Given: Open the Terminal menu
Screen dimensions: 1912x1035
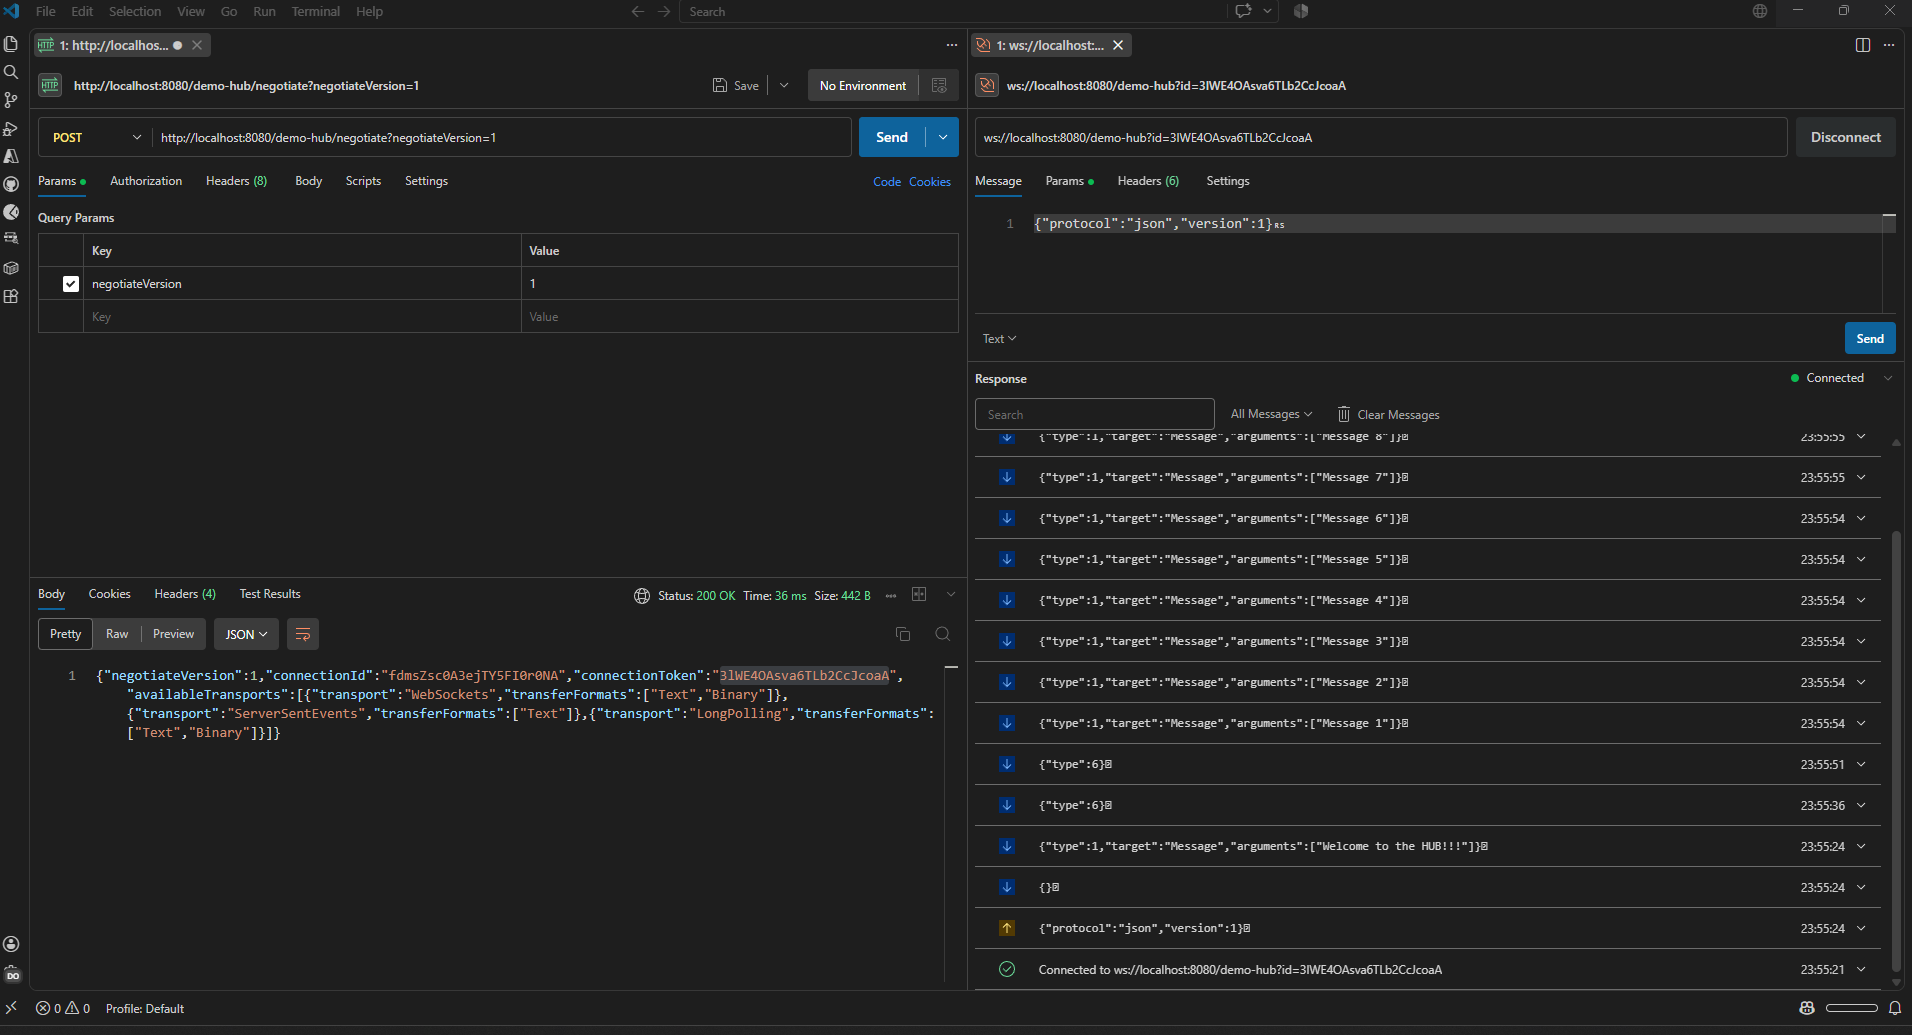Looking at the screenshot, I should pyautogui.click(x=316, y=11).
